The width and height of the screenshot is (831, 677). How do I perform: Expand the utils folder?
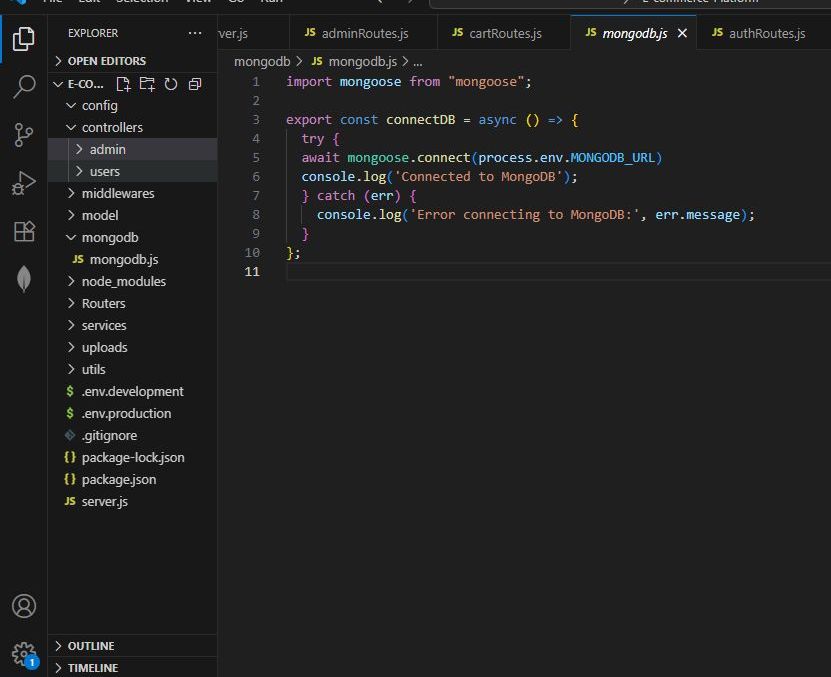tap(132, 370)
